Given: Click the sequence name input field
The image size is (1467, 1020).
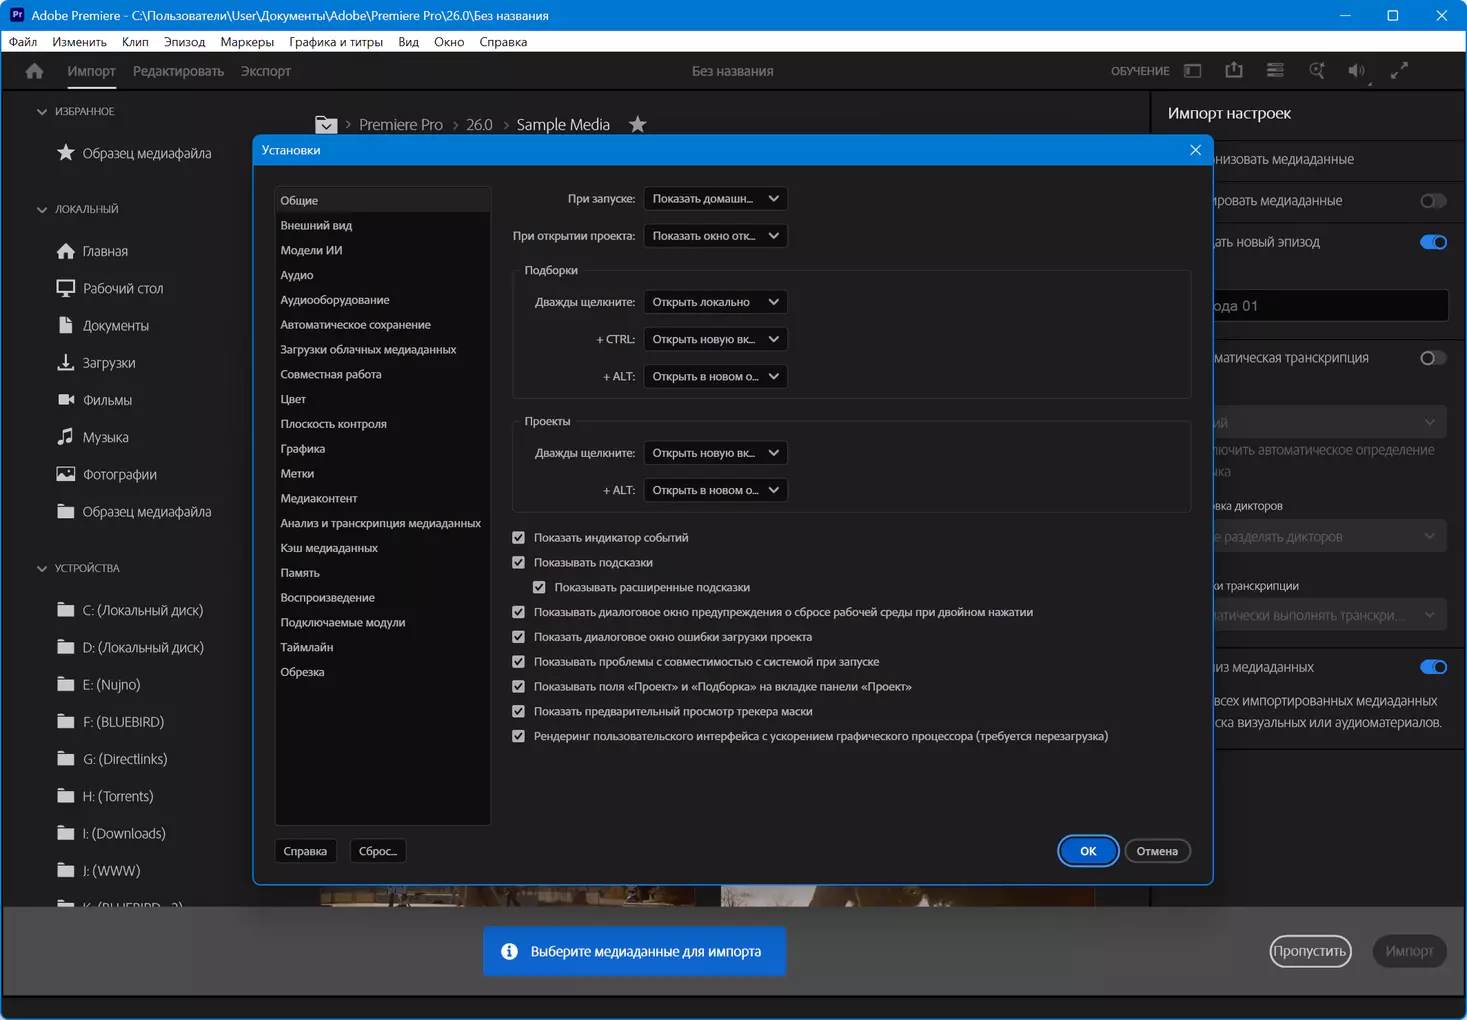Looking at the screenshot, I should pos(1330,306).
